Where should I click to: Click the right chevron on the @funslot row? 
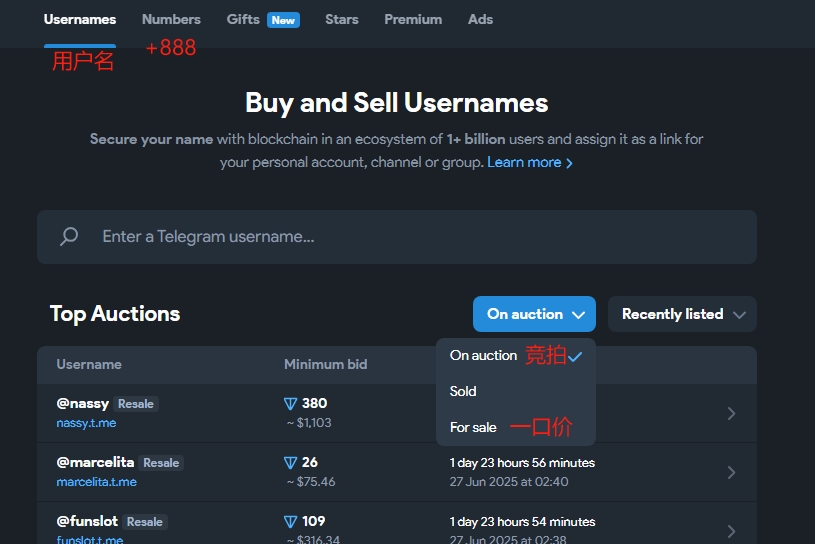click(x=731, y=531)
